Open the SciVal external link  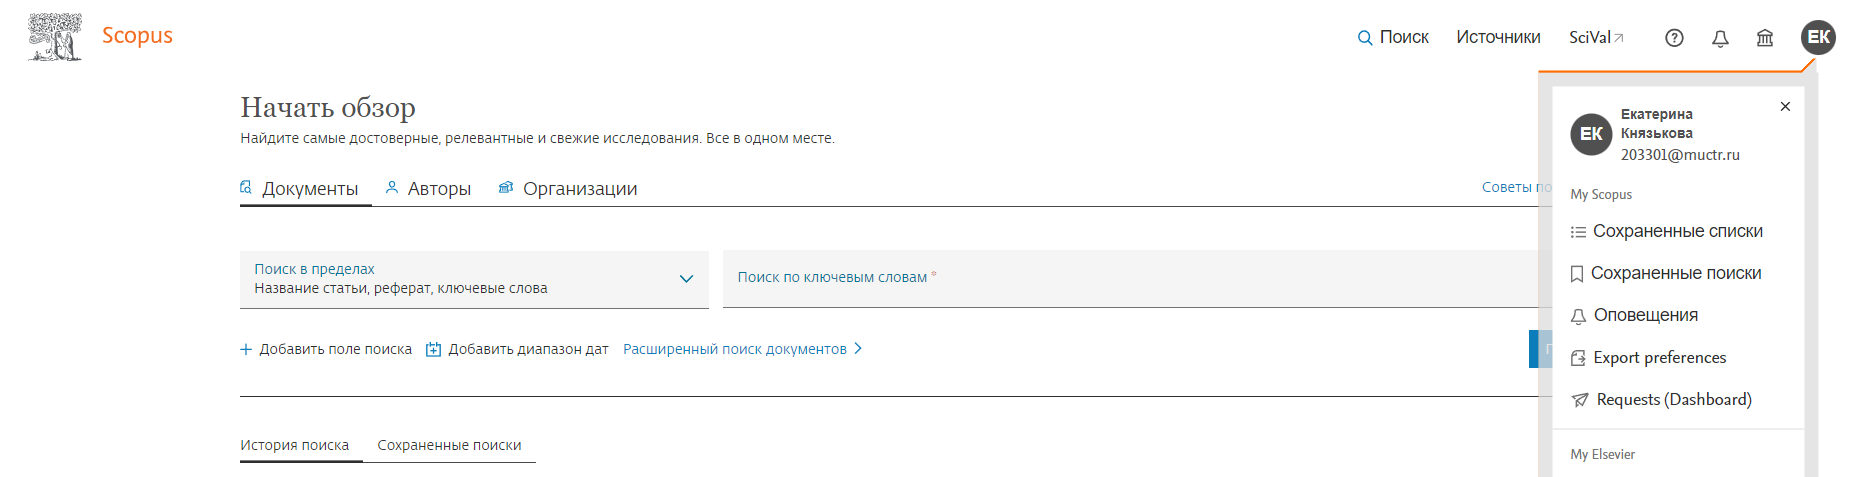(x=1596, y=37)
